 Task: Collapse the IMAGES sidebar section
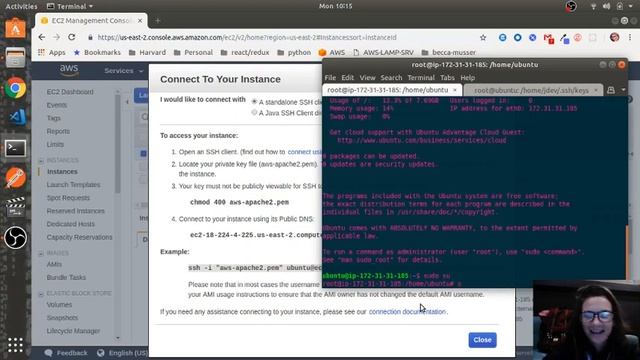(41, 253)
